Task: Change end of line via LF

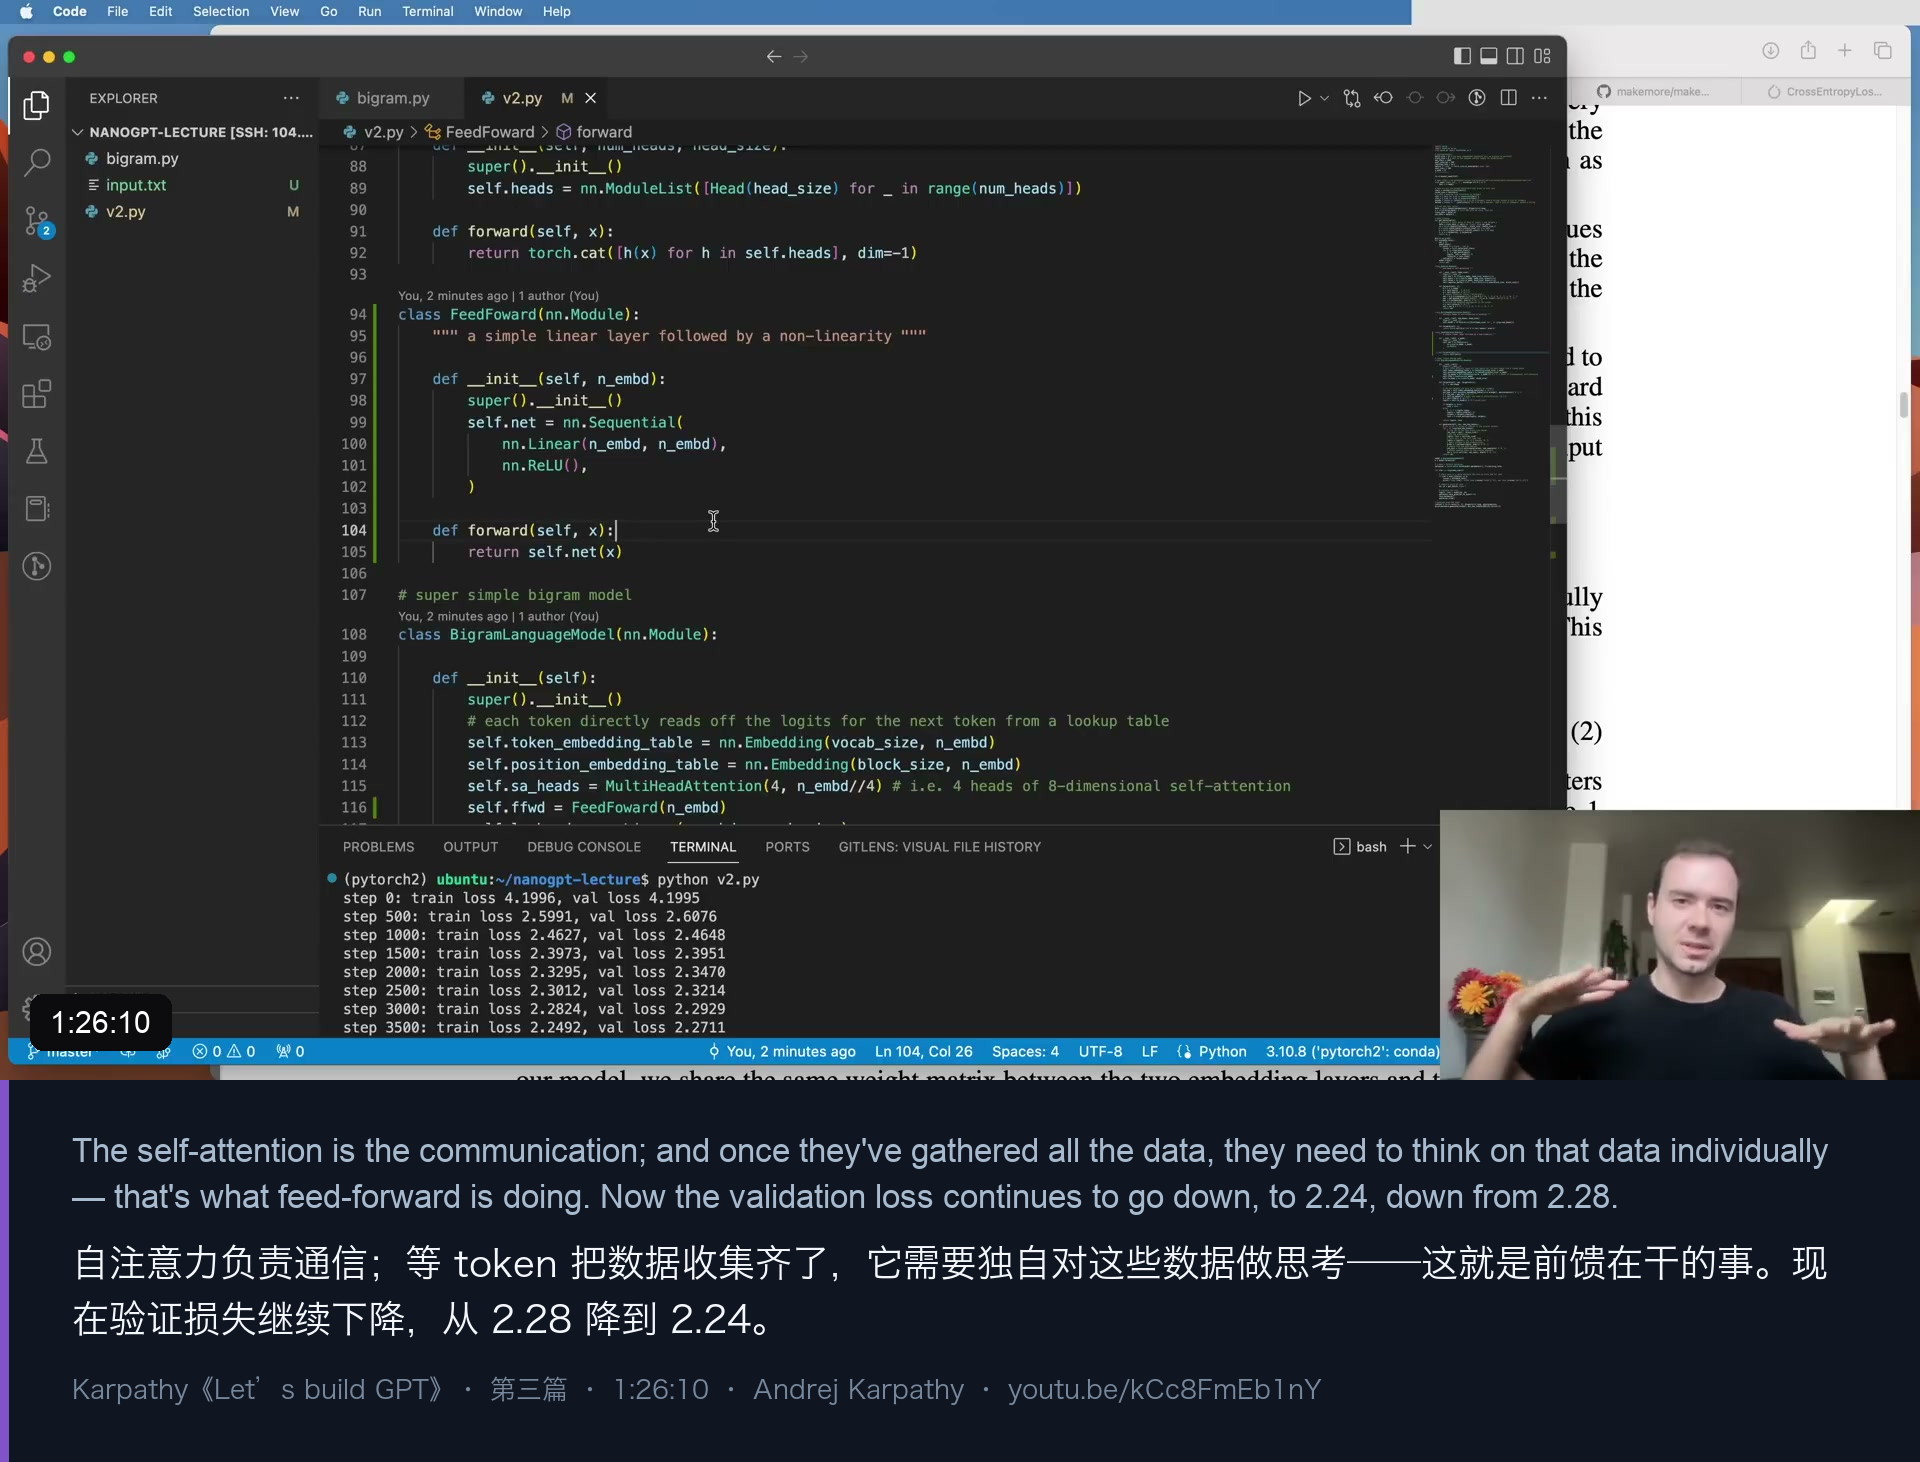Action: 1150,1051
